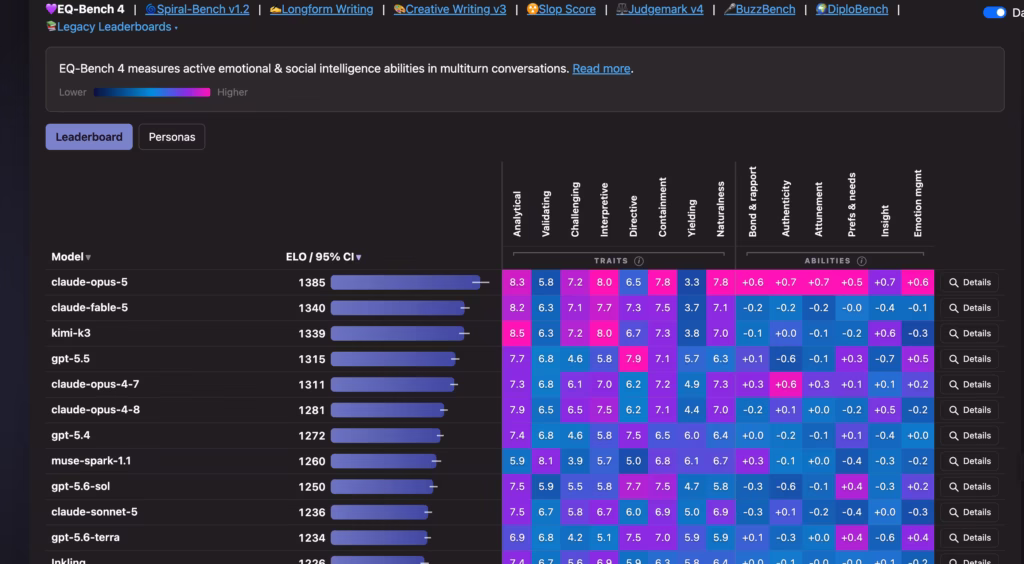Click Details magnifier for muse-spark-1.1
Viewport: 1024px width, 564px height.
[x=953, y=461]
